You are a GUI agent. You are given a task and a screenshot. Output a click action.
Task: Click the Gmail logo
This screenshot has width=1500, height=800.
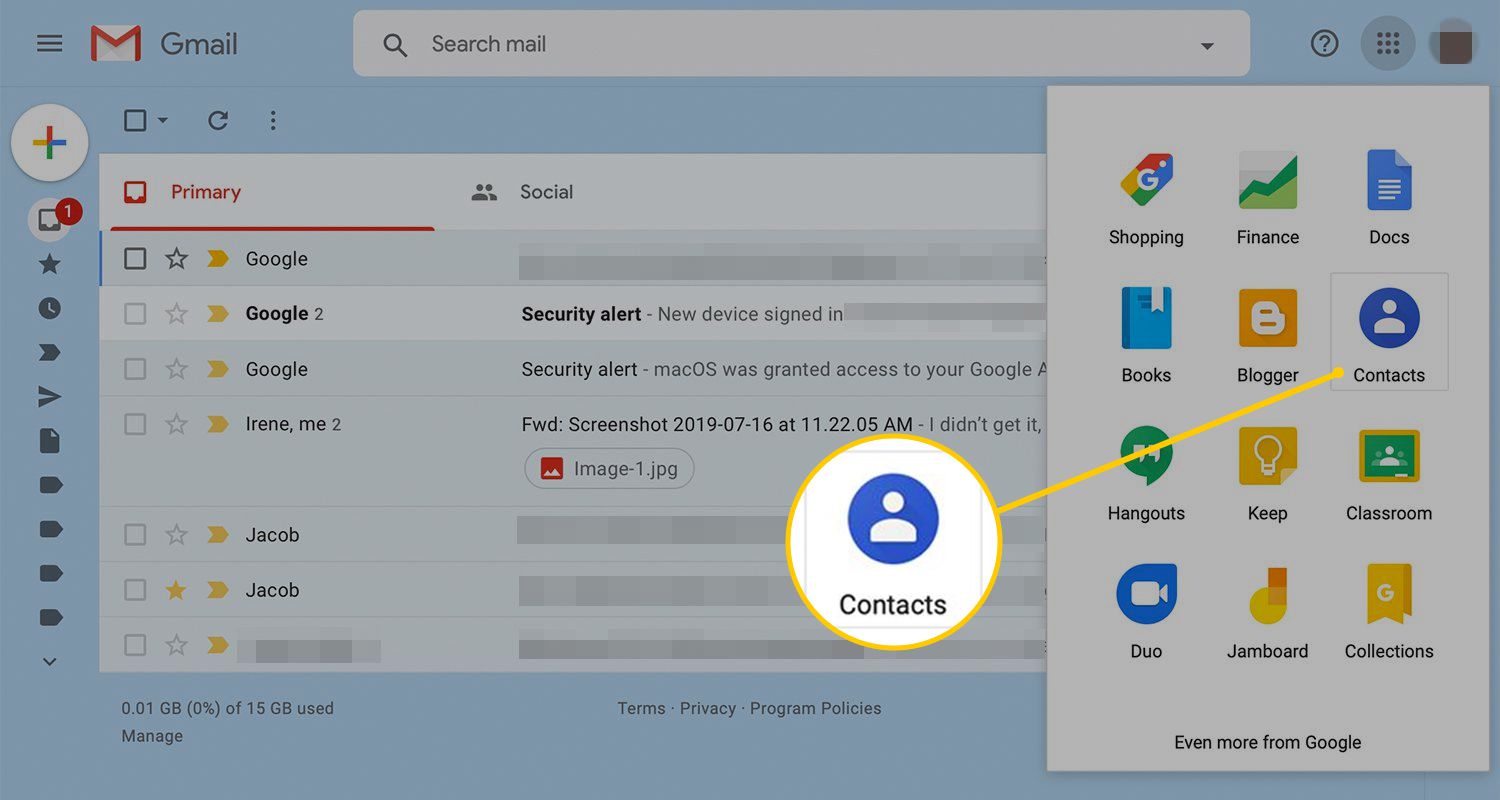click(x=165, y=44)
